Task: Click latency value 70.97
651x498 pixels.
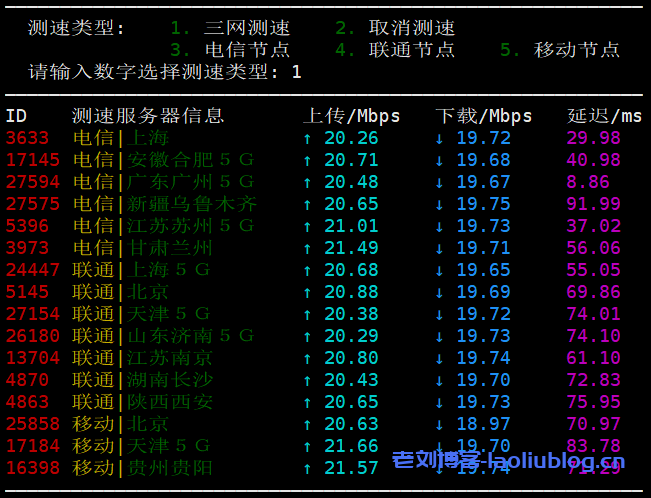Action: 594,424
